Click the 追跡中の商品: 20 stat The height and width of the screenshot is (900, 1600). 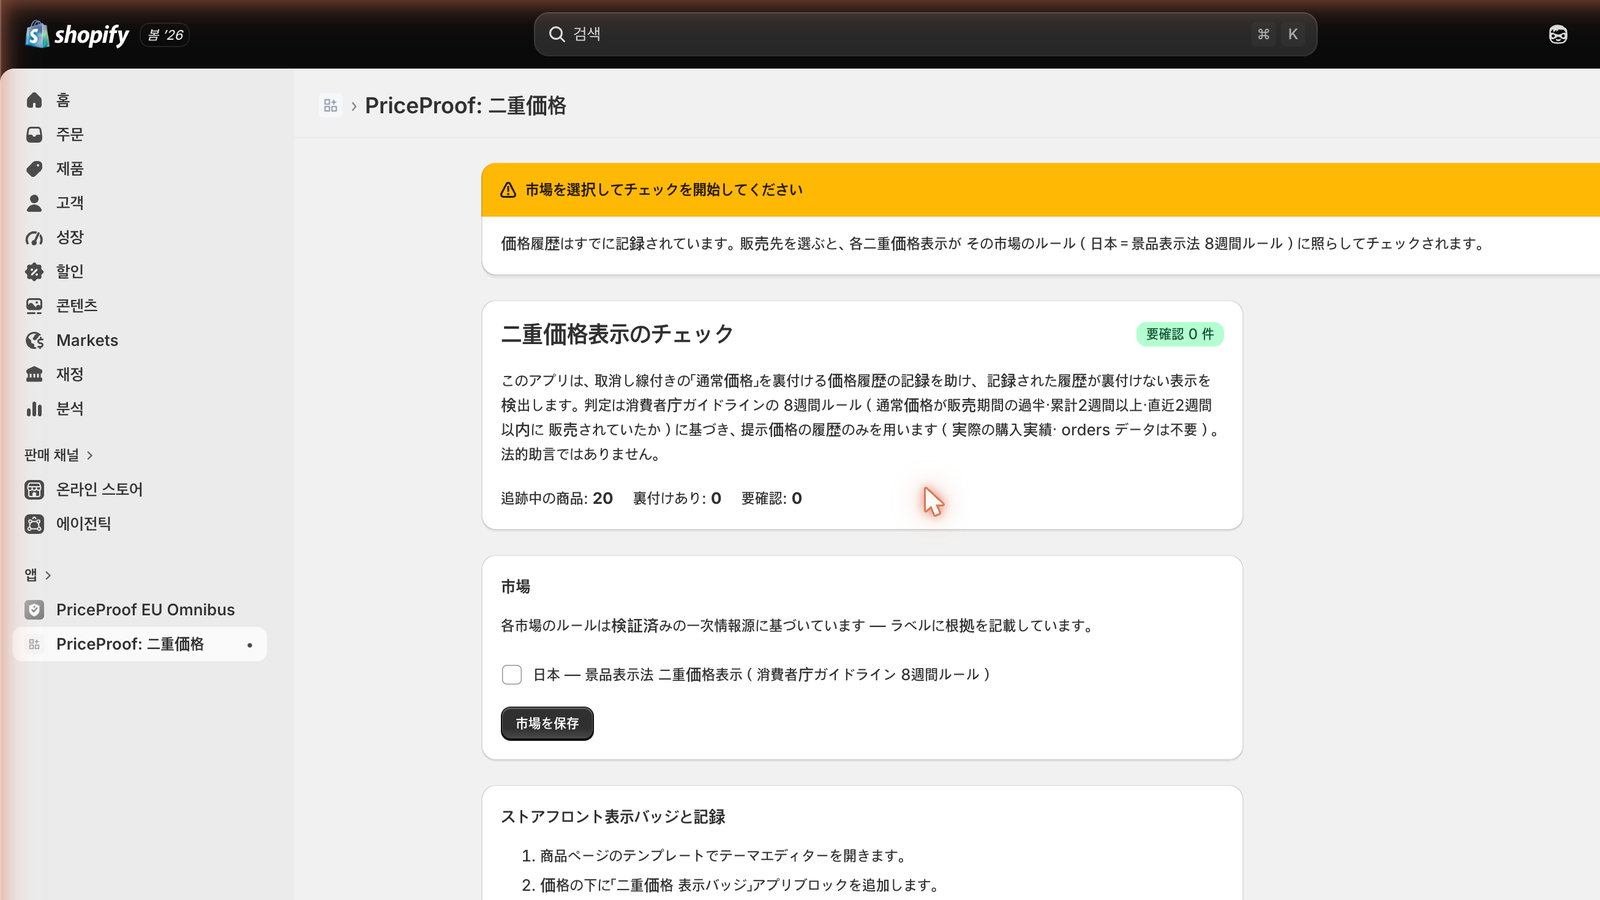tap(557, 498)
